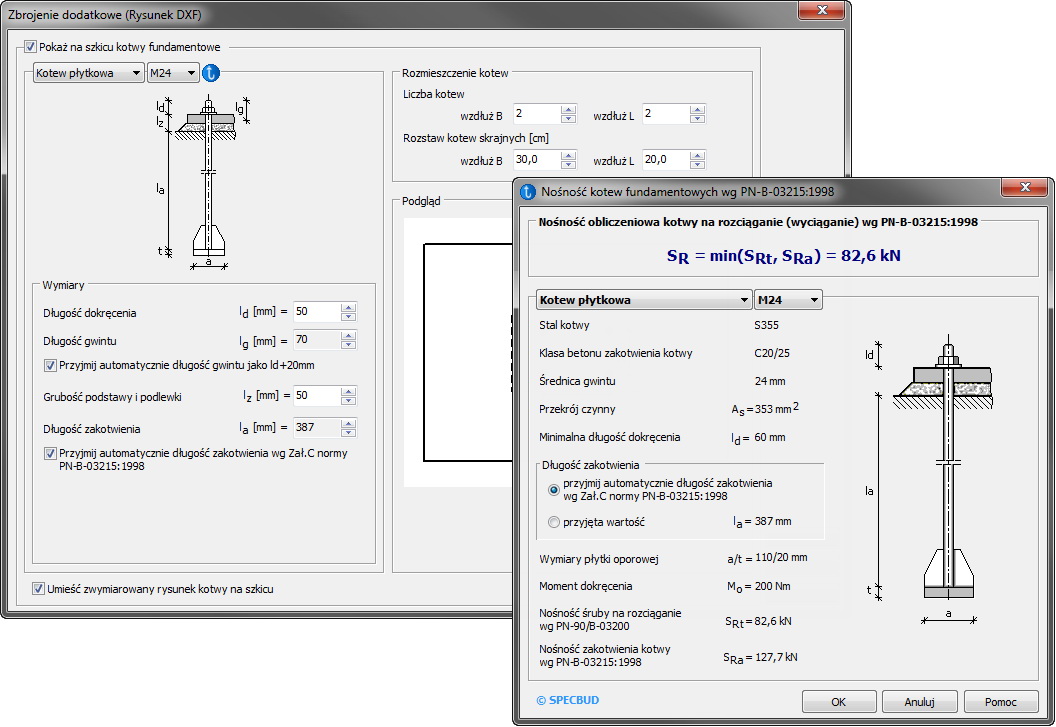This screenshot has height=727, width=1056.
Task: Increase Rozstaw kotew wzdłuż B value
Action: tap(569, 155)
